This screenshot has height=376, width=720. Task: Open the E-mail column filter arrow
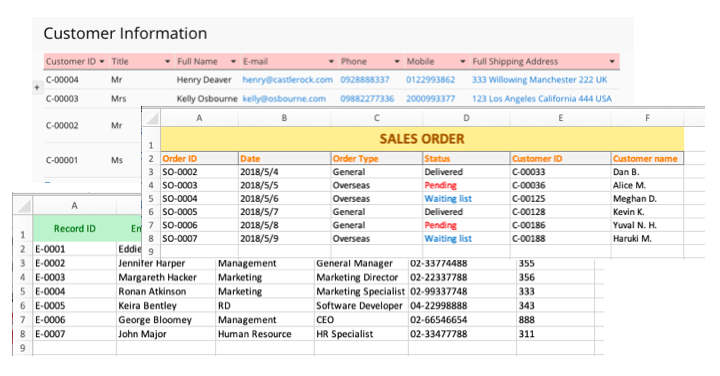331,62
